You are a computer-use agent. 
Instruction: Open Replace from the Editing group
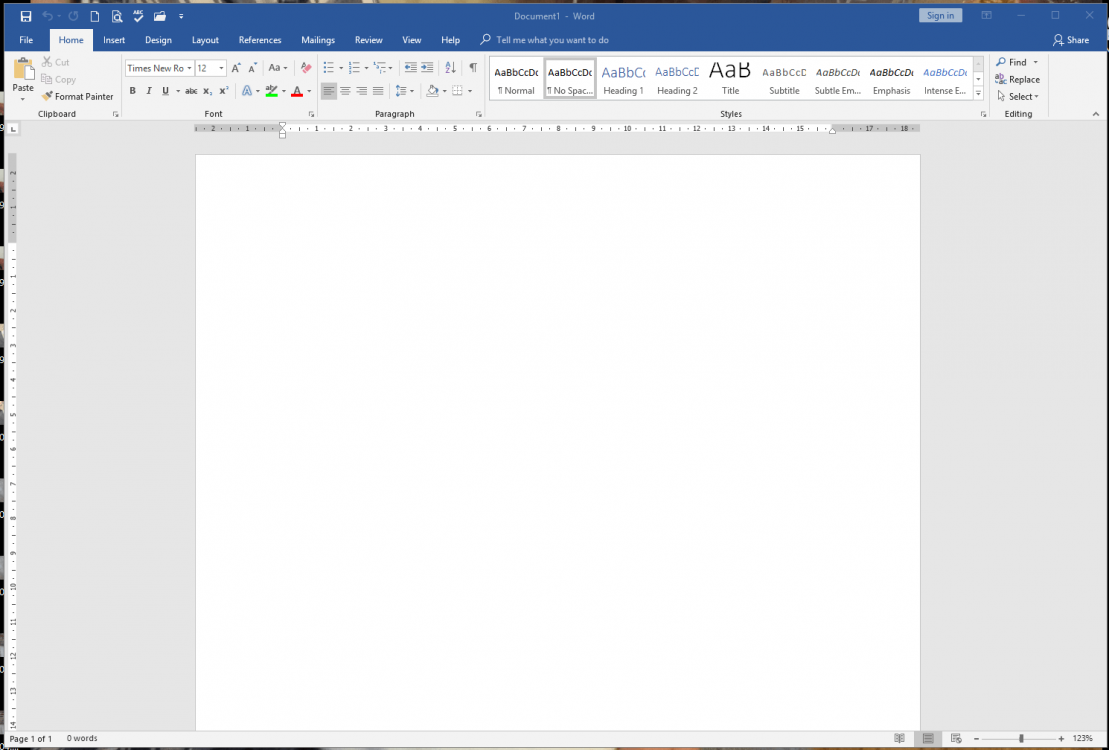pyautogui.click(x=1017, y=79)
